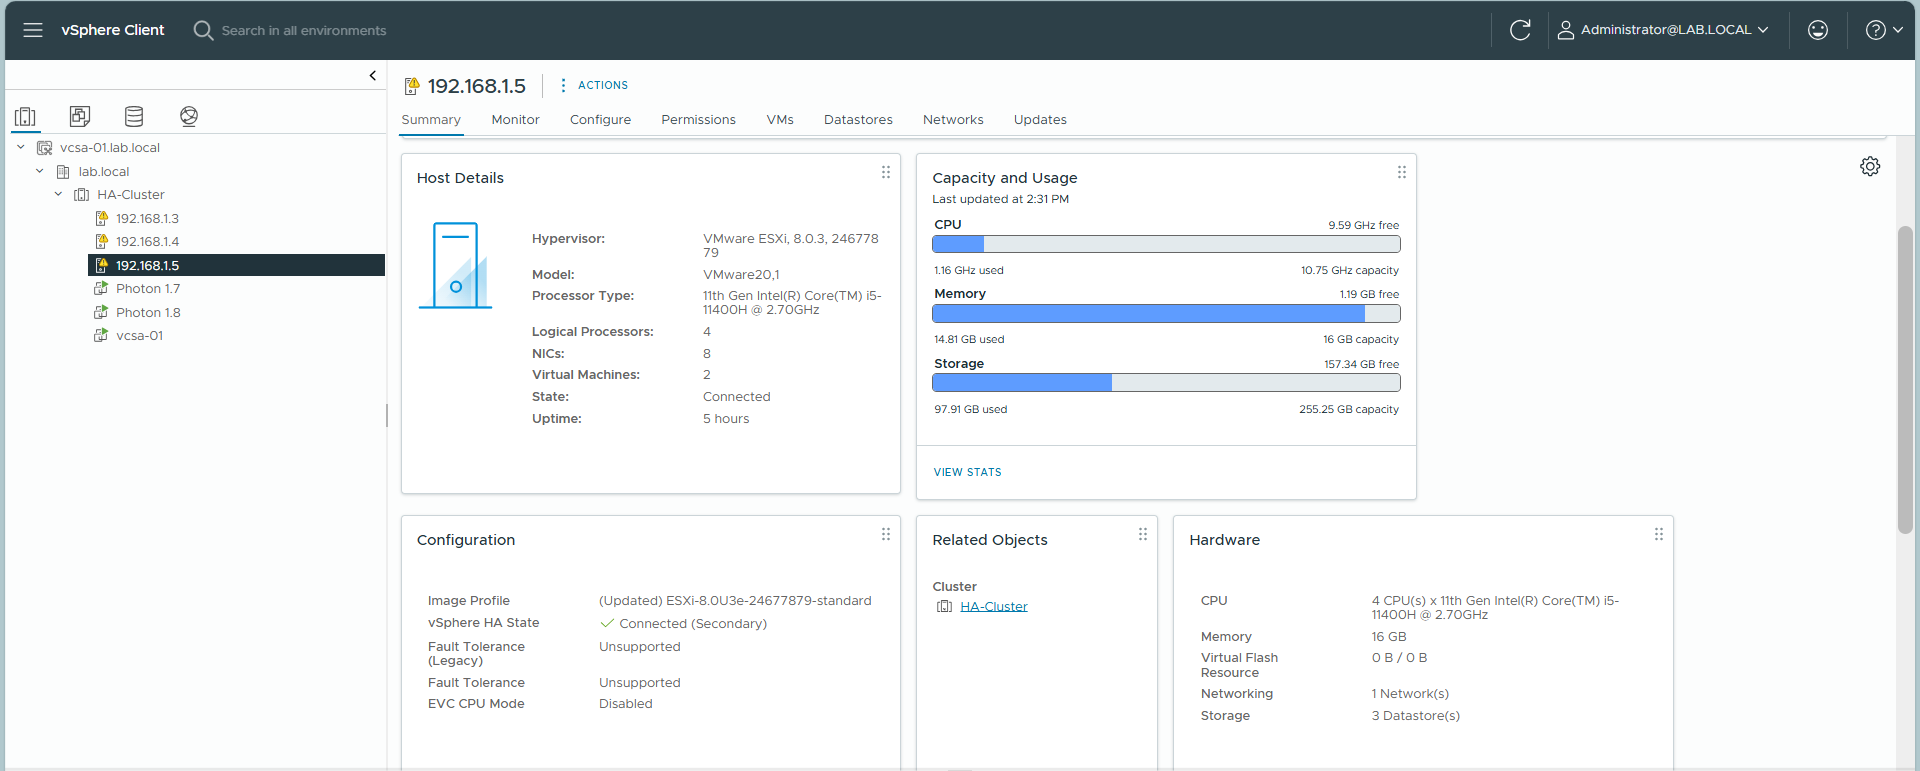
Task: Open the HA-Cluster link in Related Objects
Action: tap(993, 607)
